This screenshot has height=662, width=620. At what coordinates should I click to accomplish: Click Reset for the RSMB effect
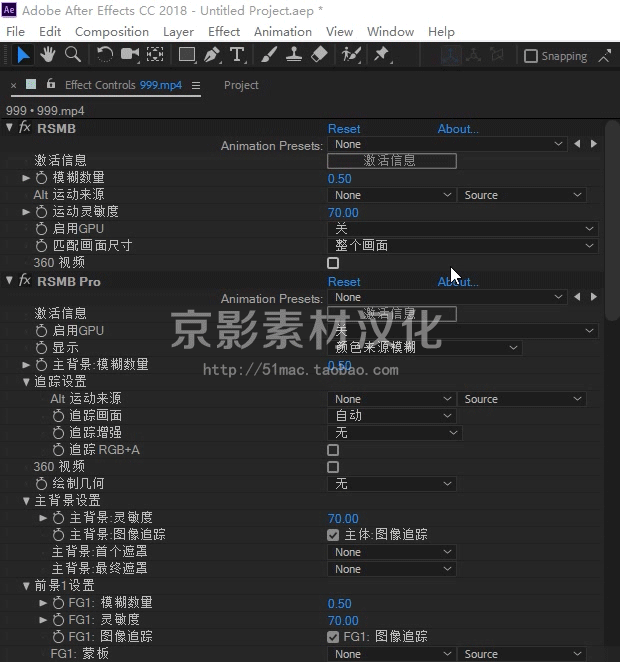click(344, 129)
